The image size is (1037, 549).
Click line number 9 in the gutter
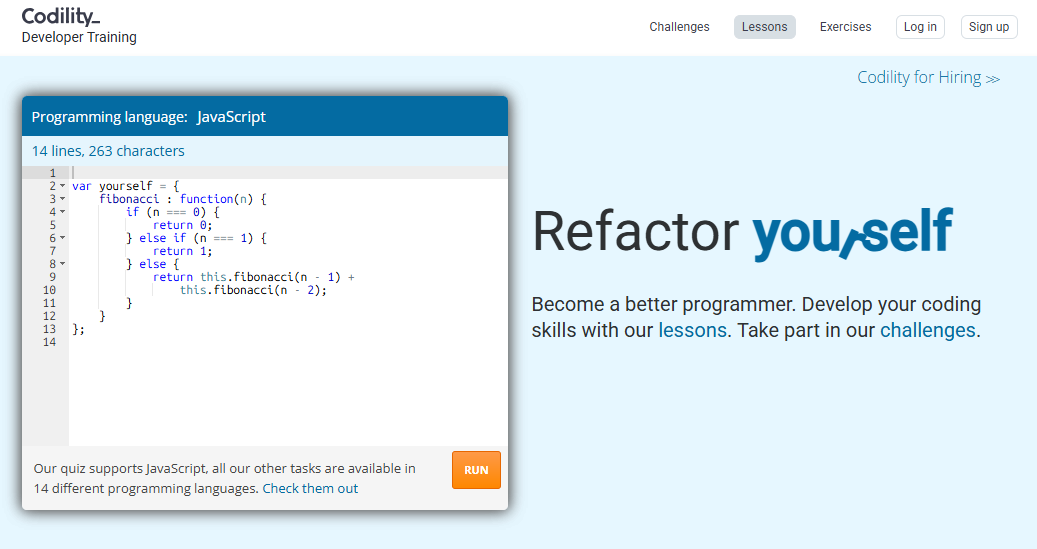pyautogui.click(x=52, y=276)
